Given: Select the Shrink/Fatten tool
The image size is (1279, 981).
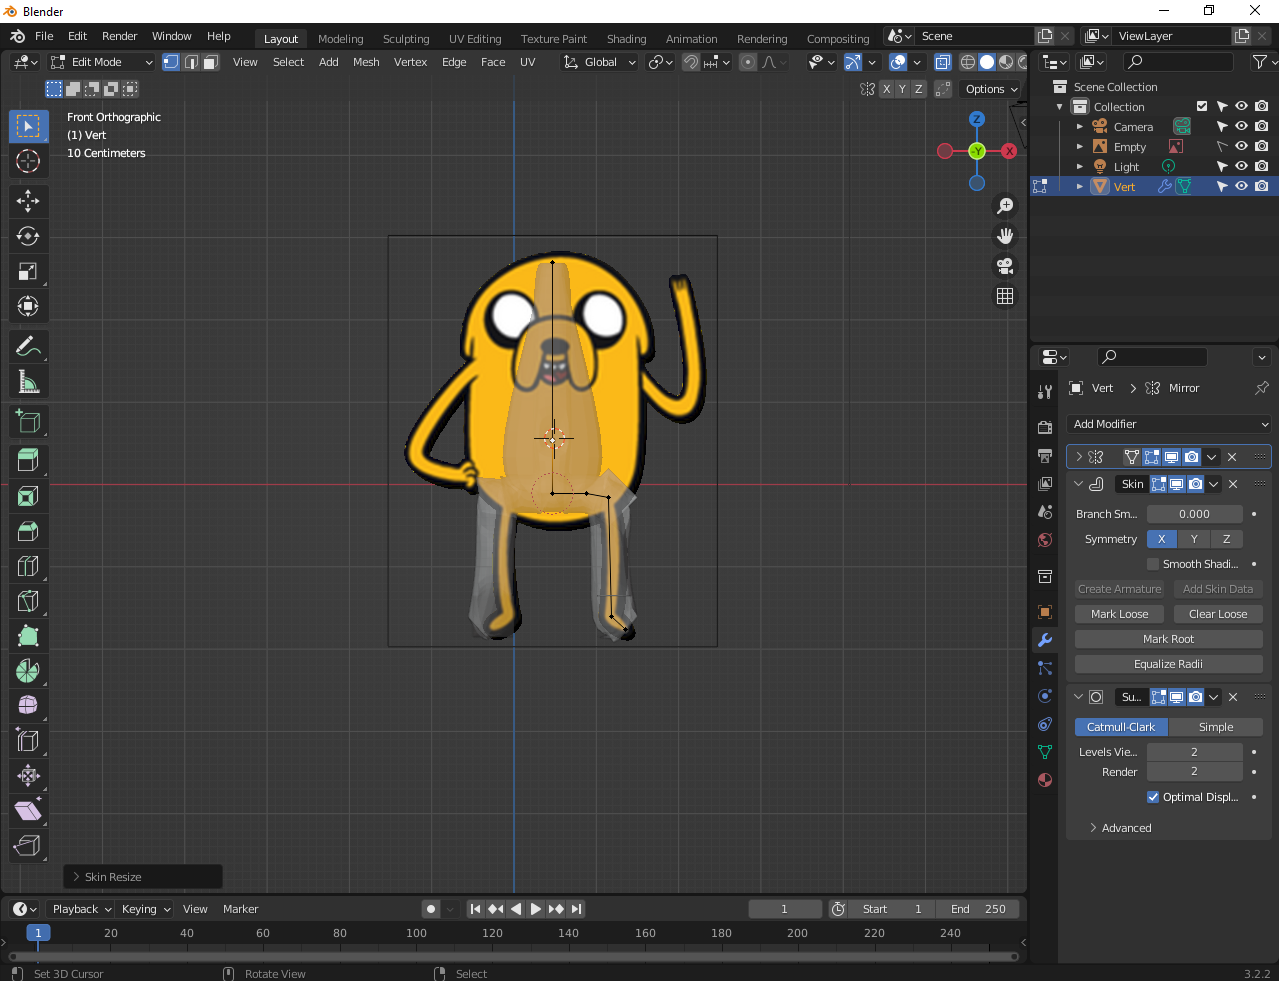Looking at the screenshot, I should tap(28, 776).
